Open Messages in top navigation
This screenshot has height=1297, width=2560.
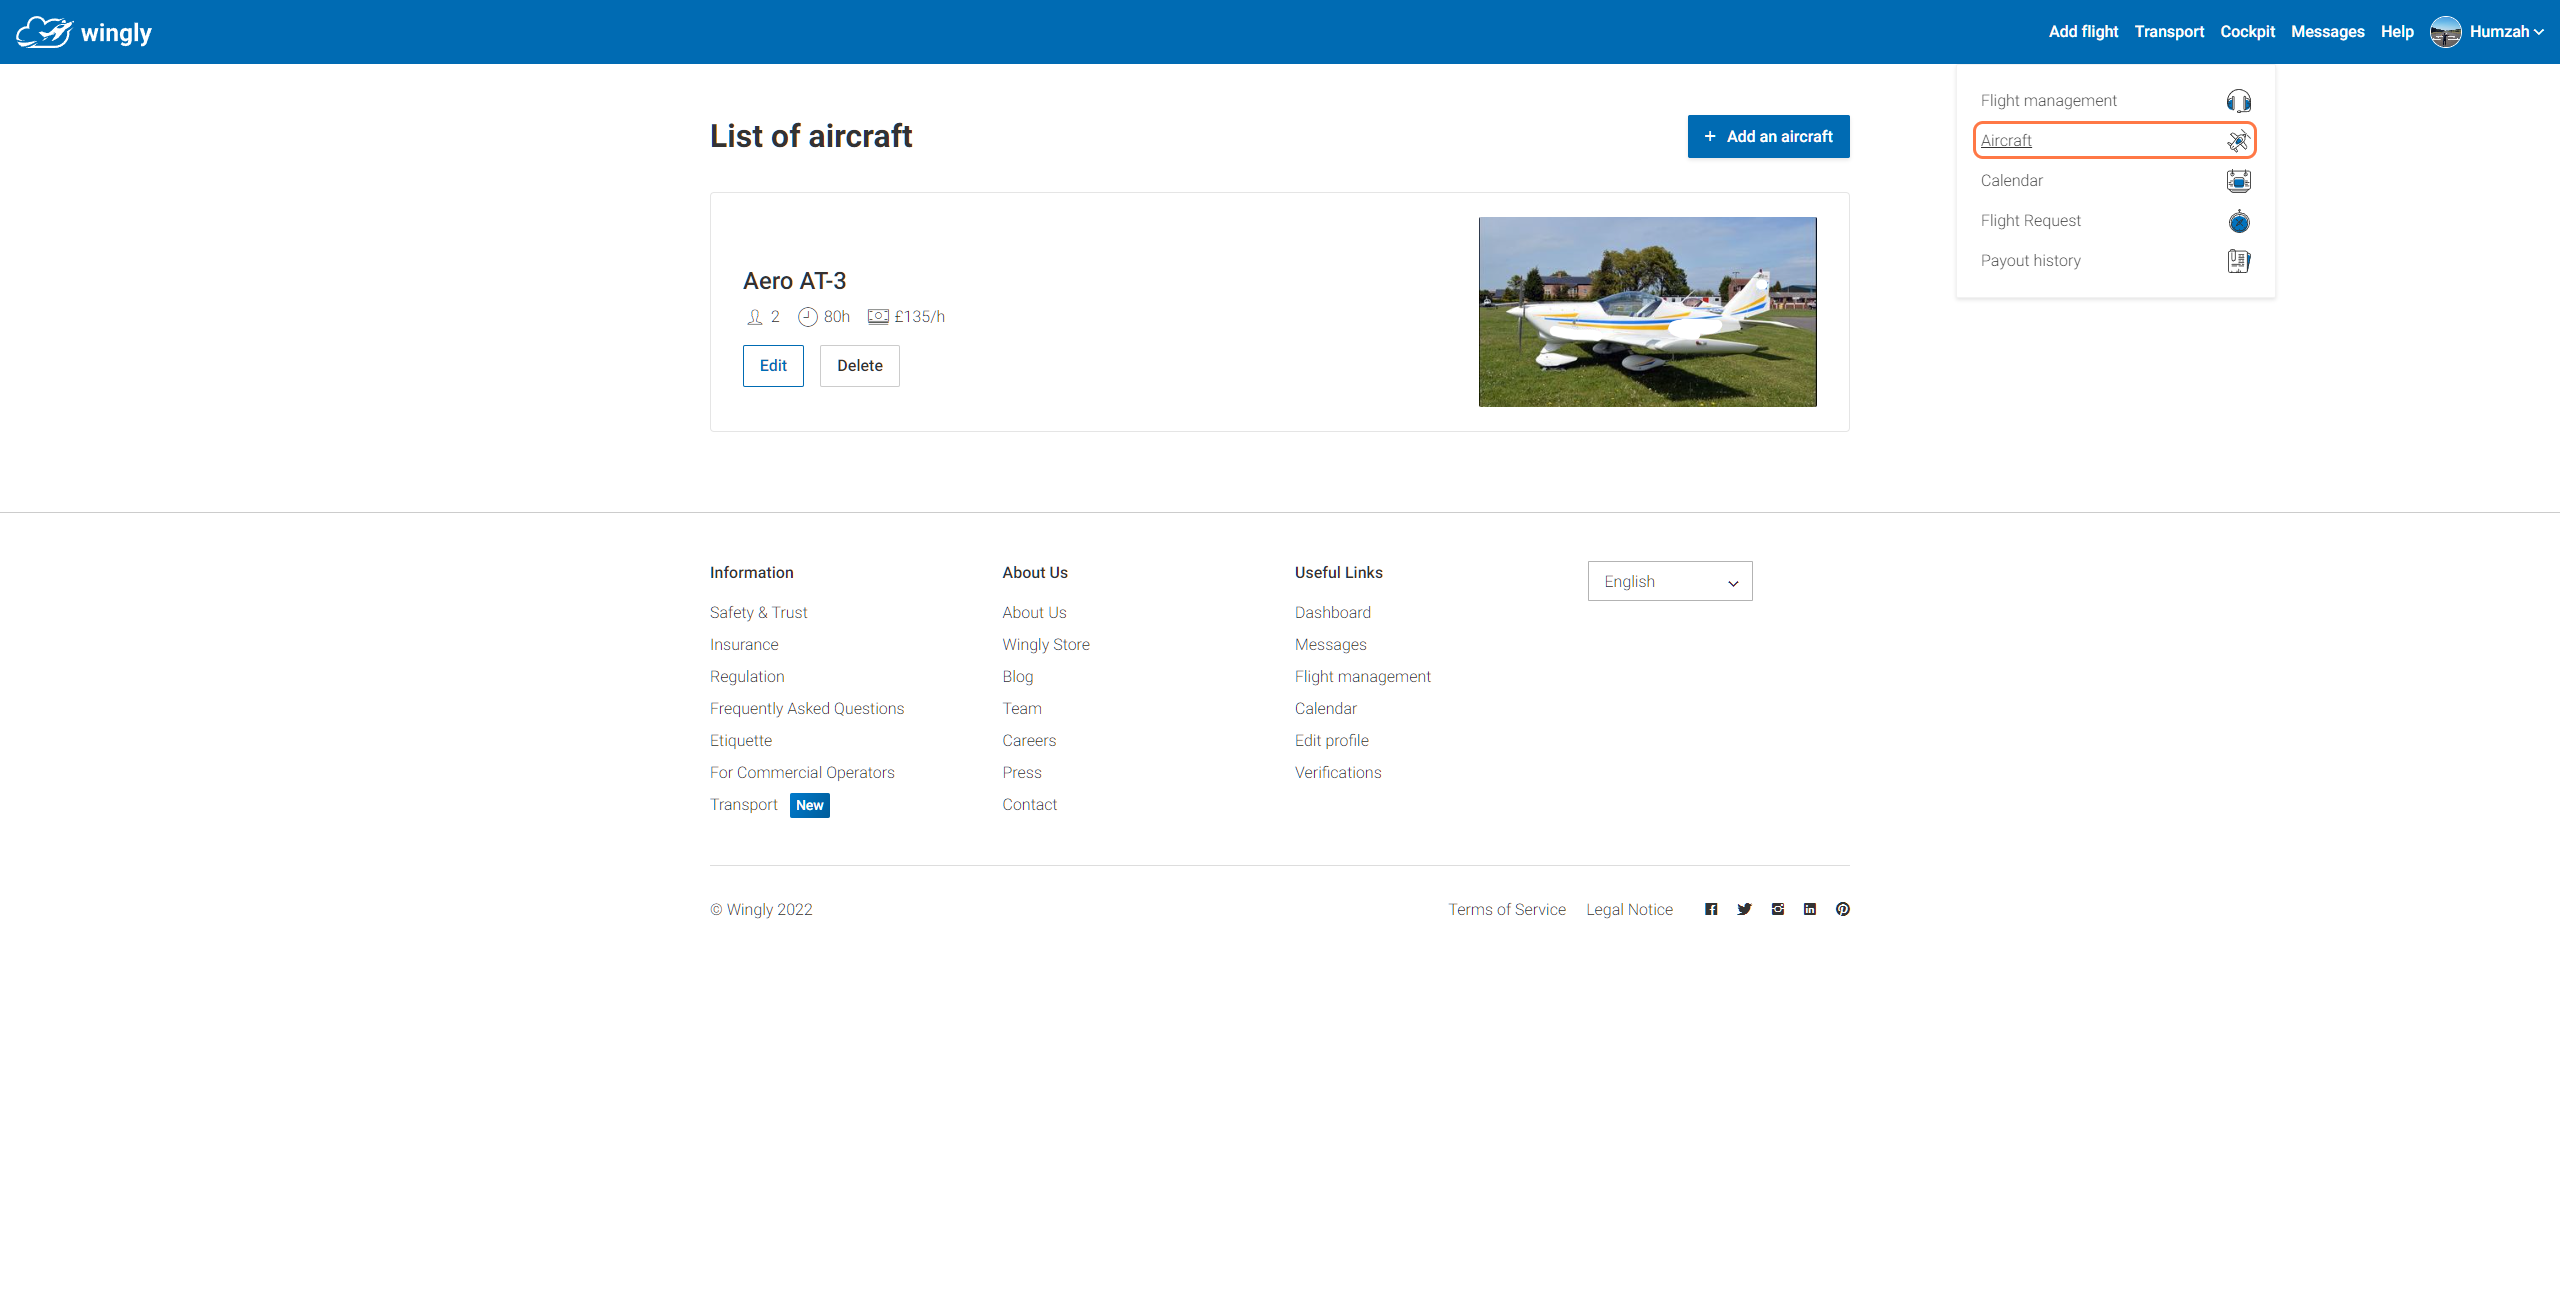2328,32
